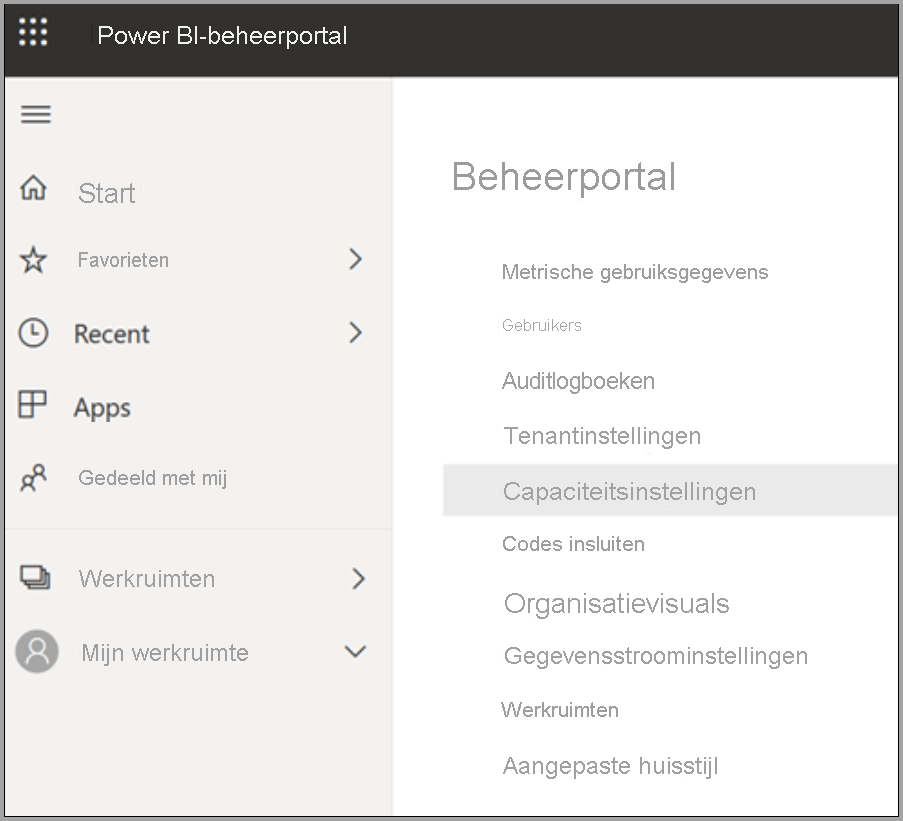Click the Mijn werkruimte avatar
The height and width of the screenshot is (821, 903).
click(x=36, y=651)
